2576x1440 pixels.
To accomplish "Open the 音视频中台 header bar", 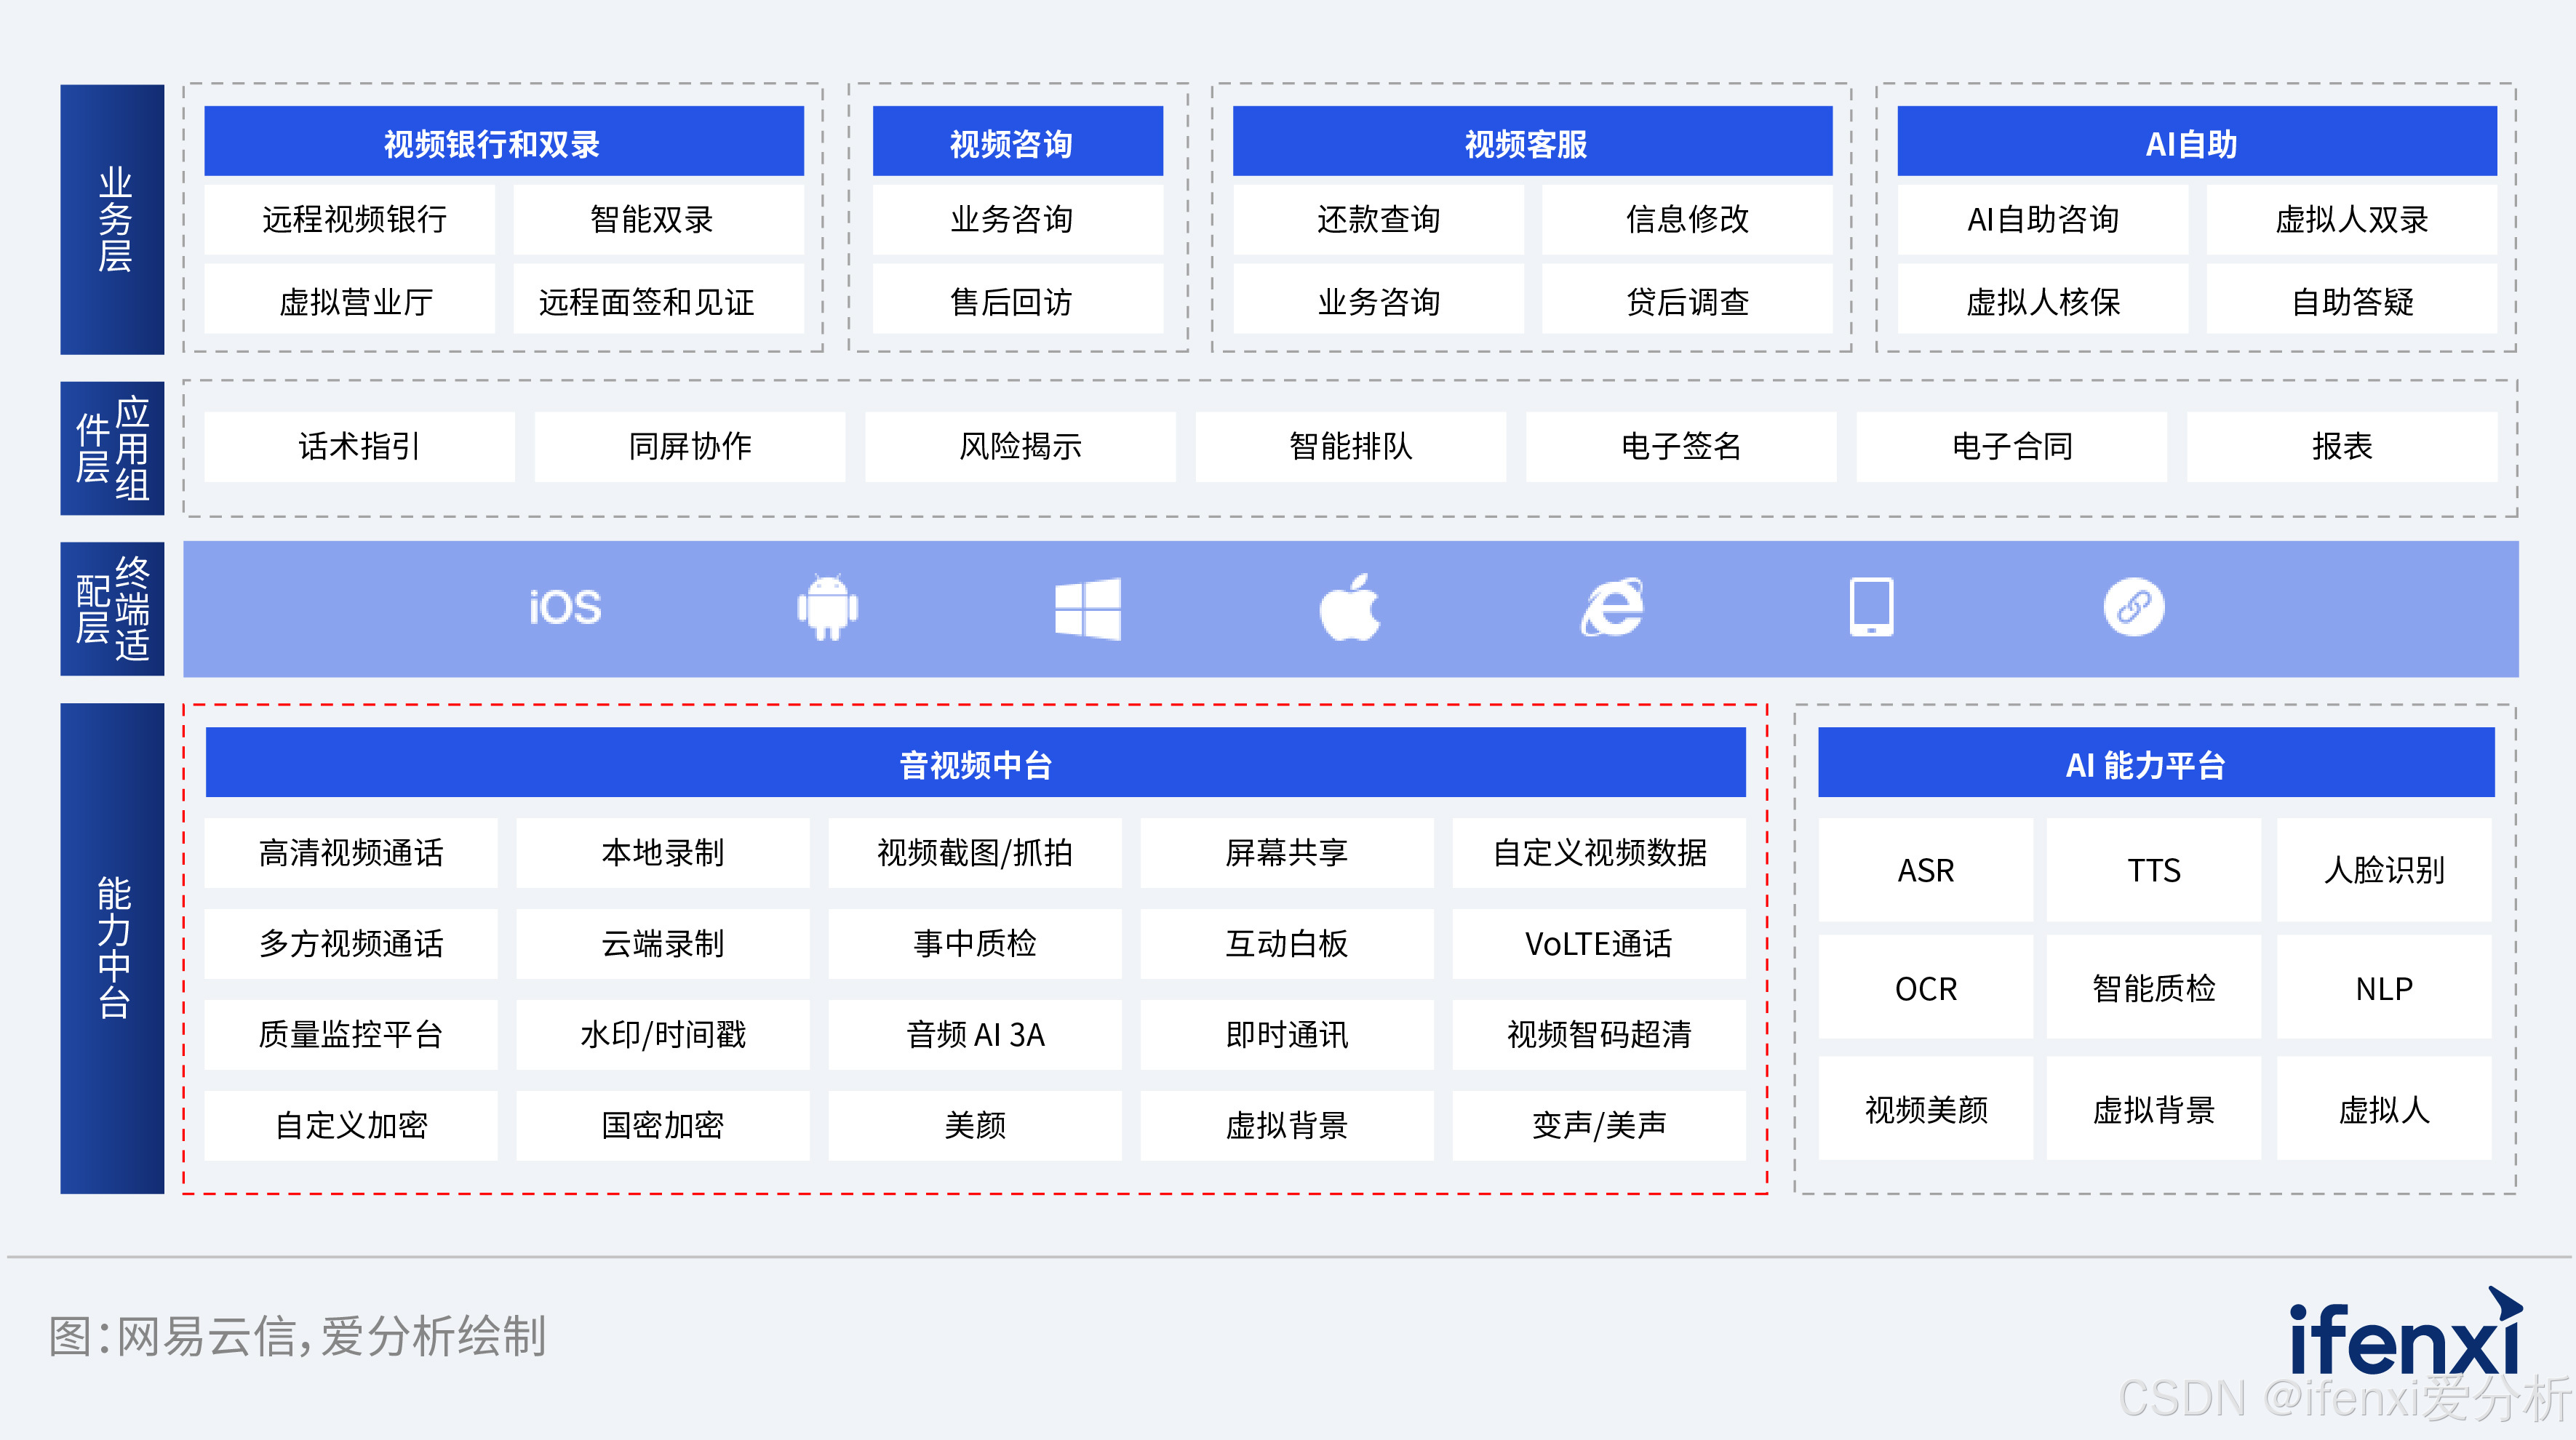I will coord(975,763).
